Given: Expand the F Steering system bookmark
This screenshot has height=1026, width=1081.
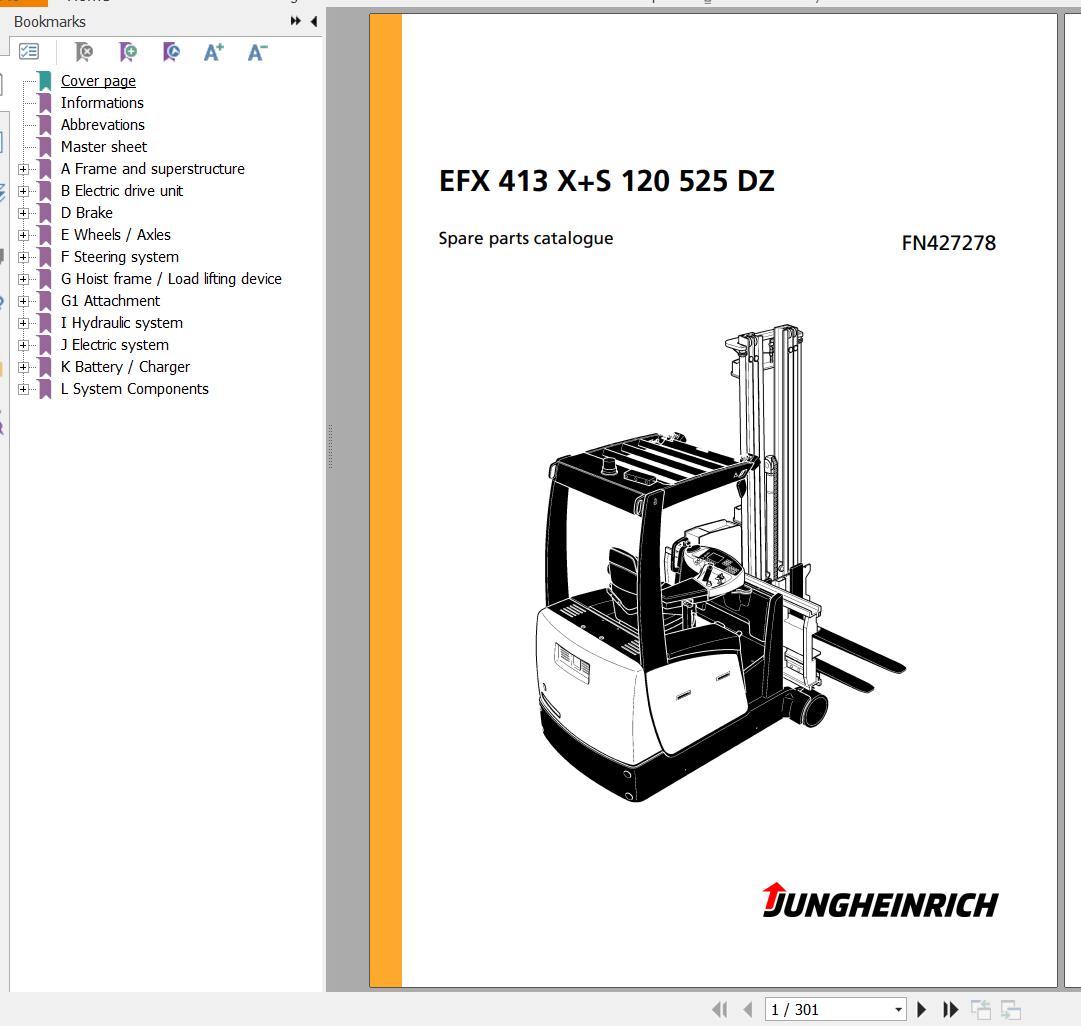Looking at the screenshot, I should tap(23, 257).
